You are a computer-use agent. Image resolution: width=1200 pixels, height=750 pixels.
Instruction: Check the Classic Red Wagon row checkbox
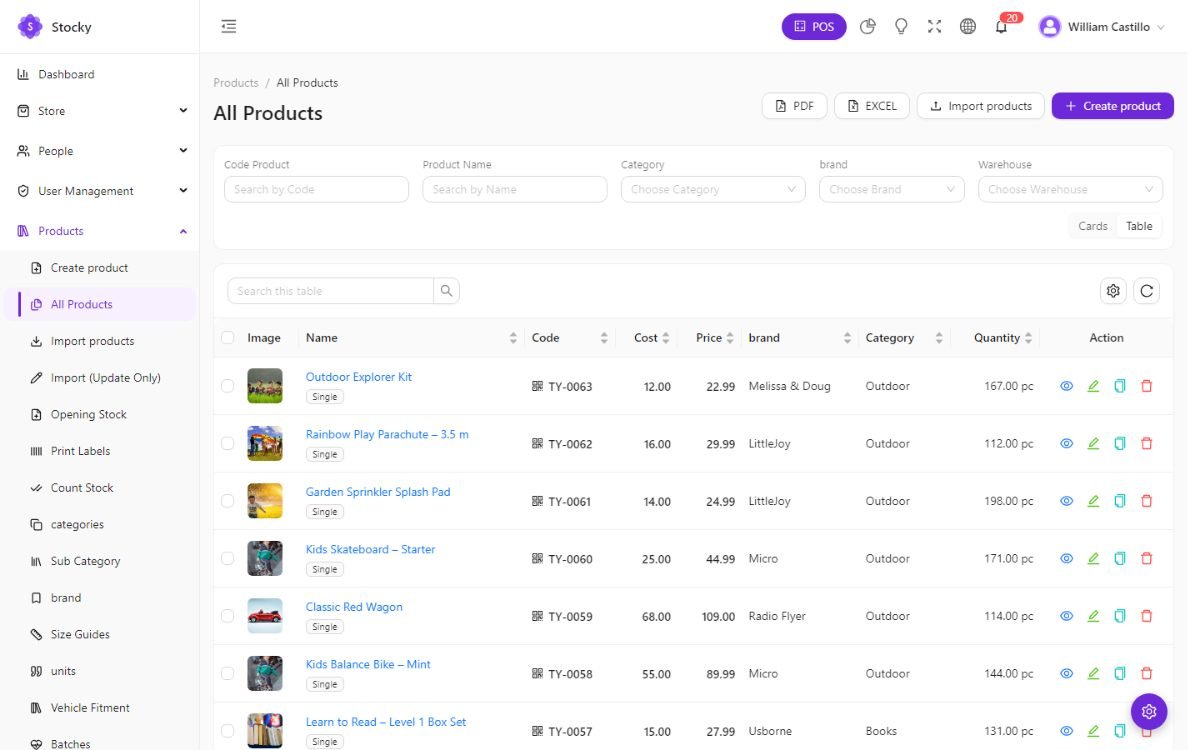(x=228, y=616)
